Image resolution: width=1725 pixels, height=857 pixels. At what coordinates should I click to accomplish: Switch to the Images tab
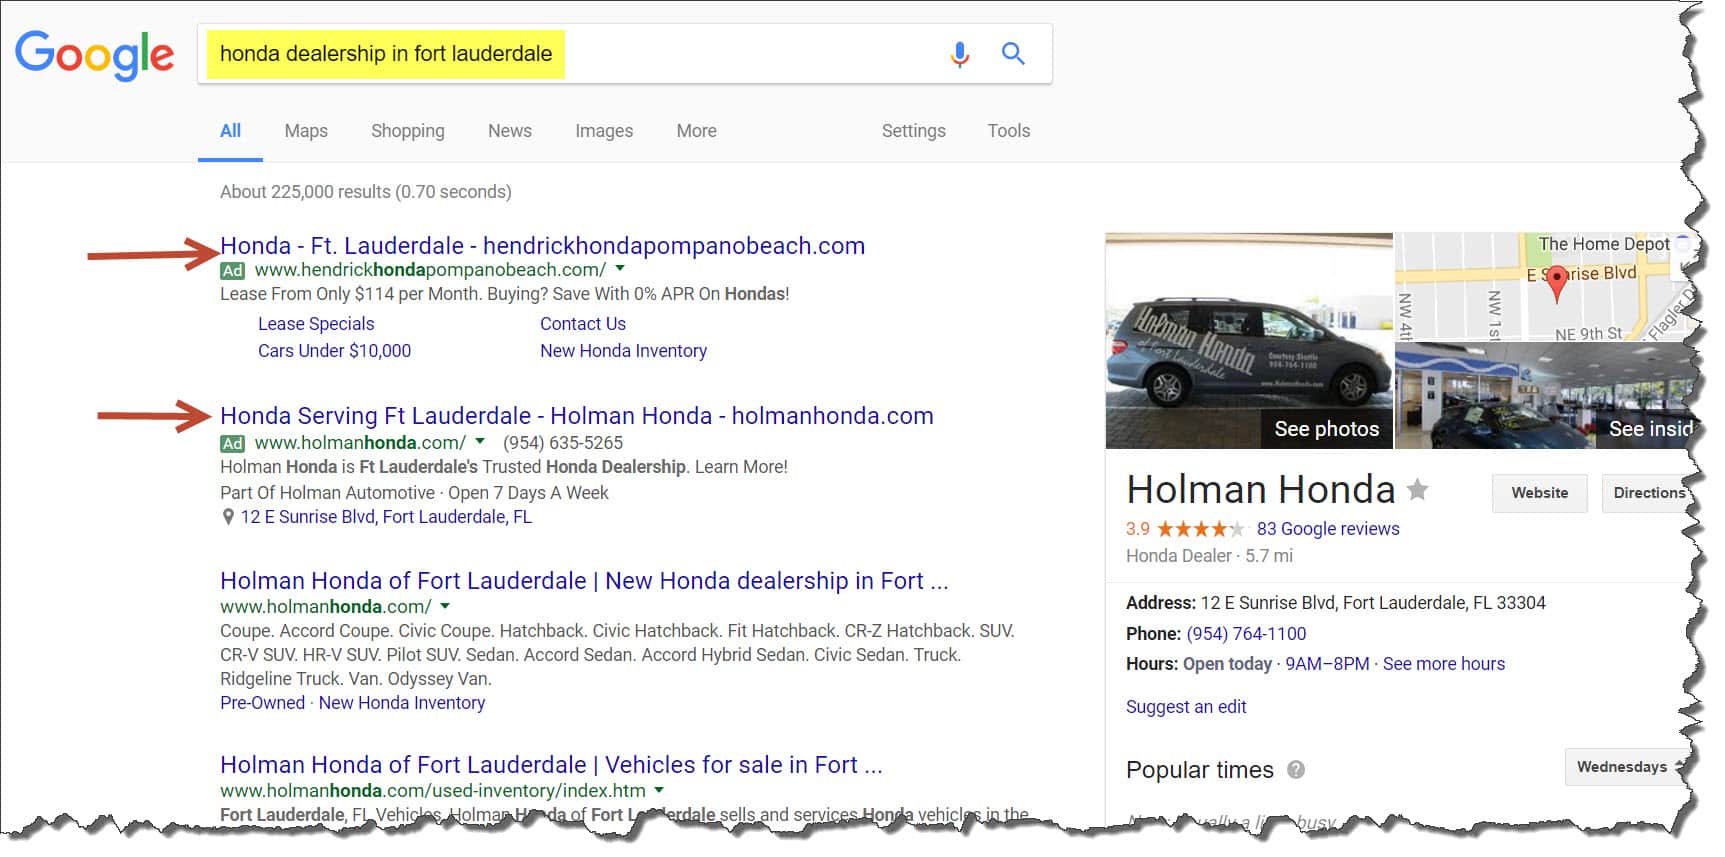tap(604, 131)
